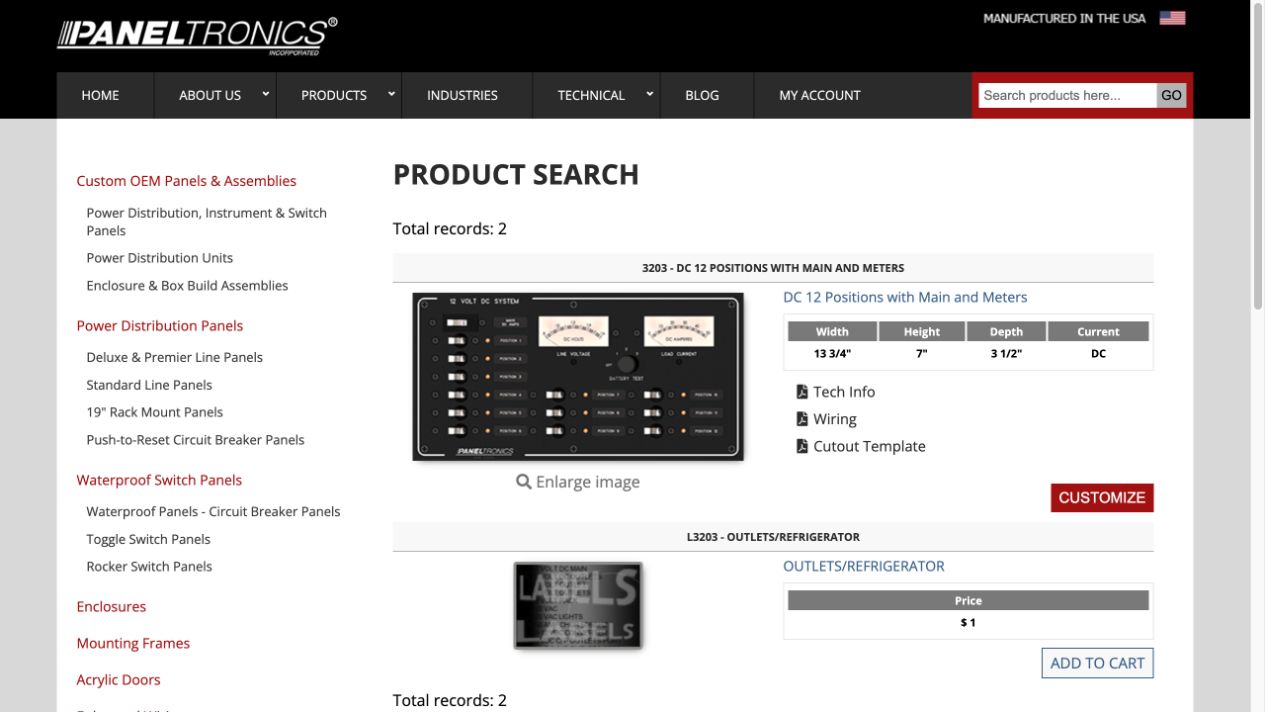Open Power Distribution Units link
The image size is (1265, 712).
160,258
